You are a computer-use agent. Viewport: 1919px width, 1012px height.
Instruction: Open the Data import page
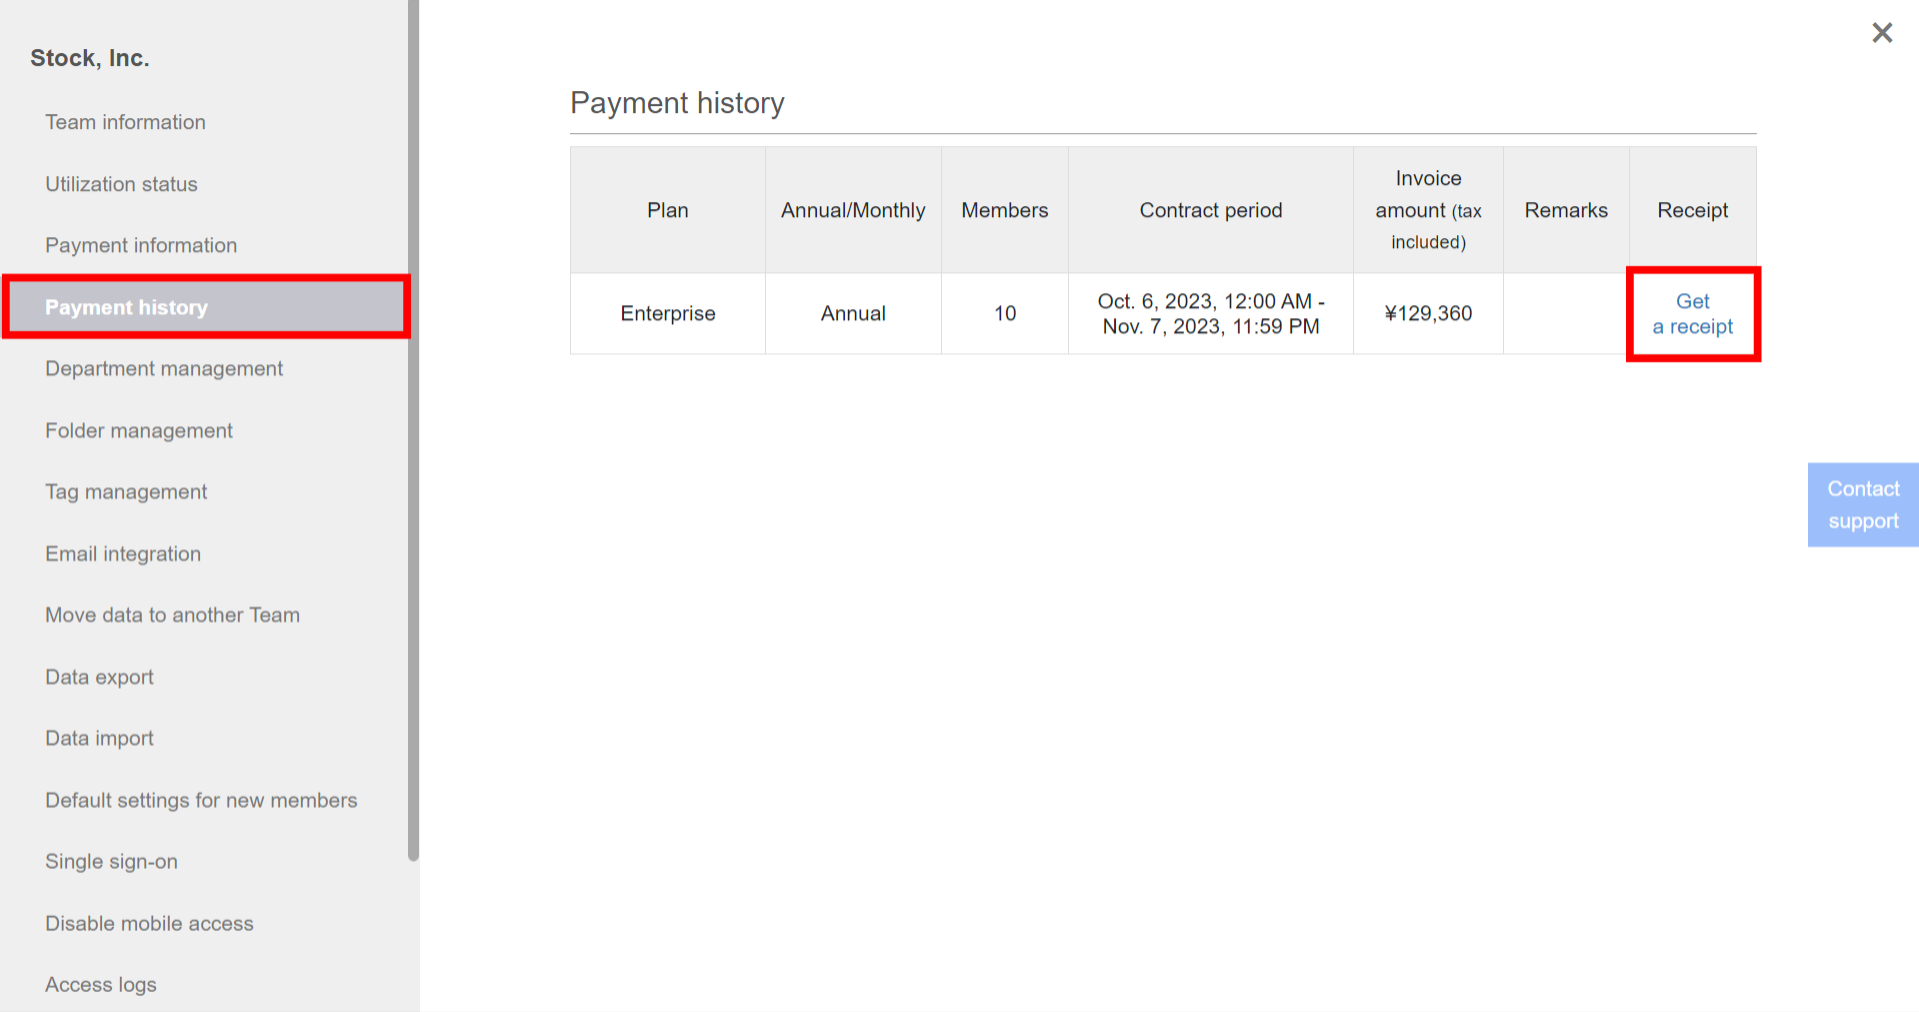(x=99, y=738)
